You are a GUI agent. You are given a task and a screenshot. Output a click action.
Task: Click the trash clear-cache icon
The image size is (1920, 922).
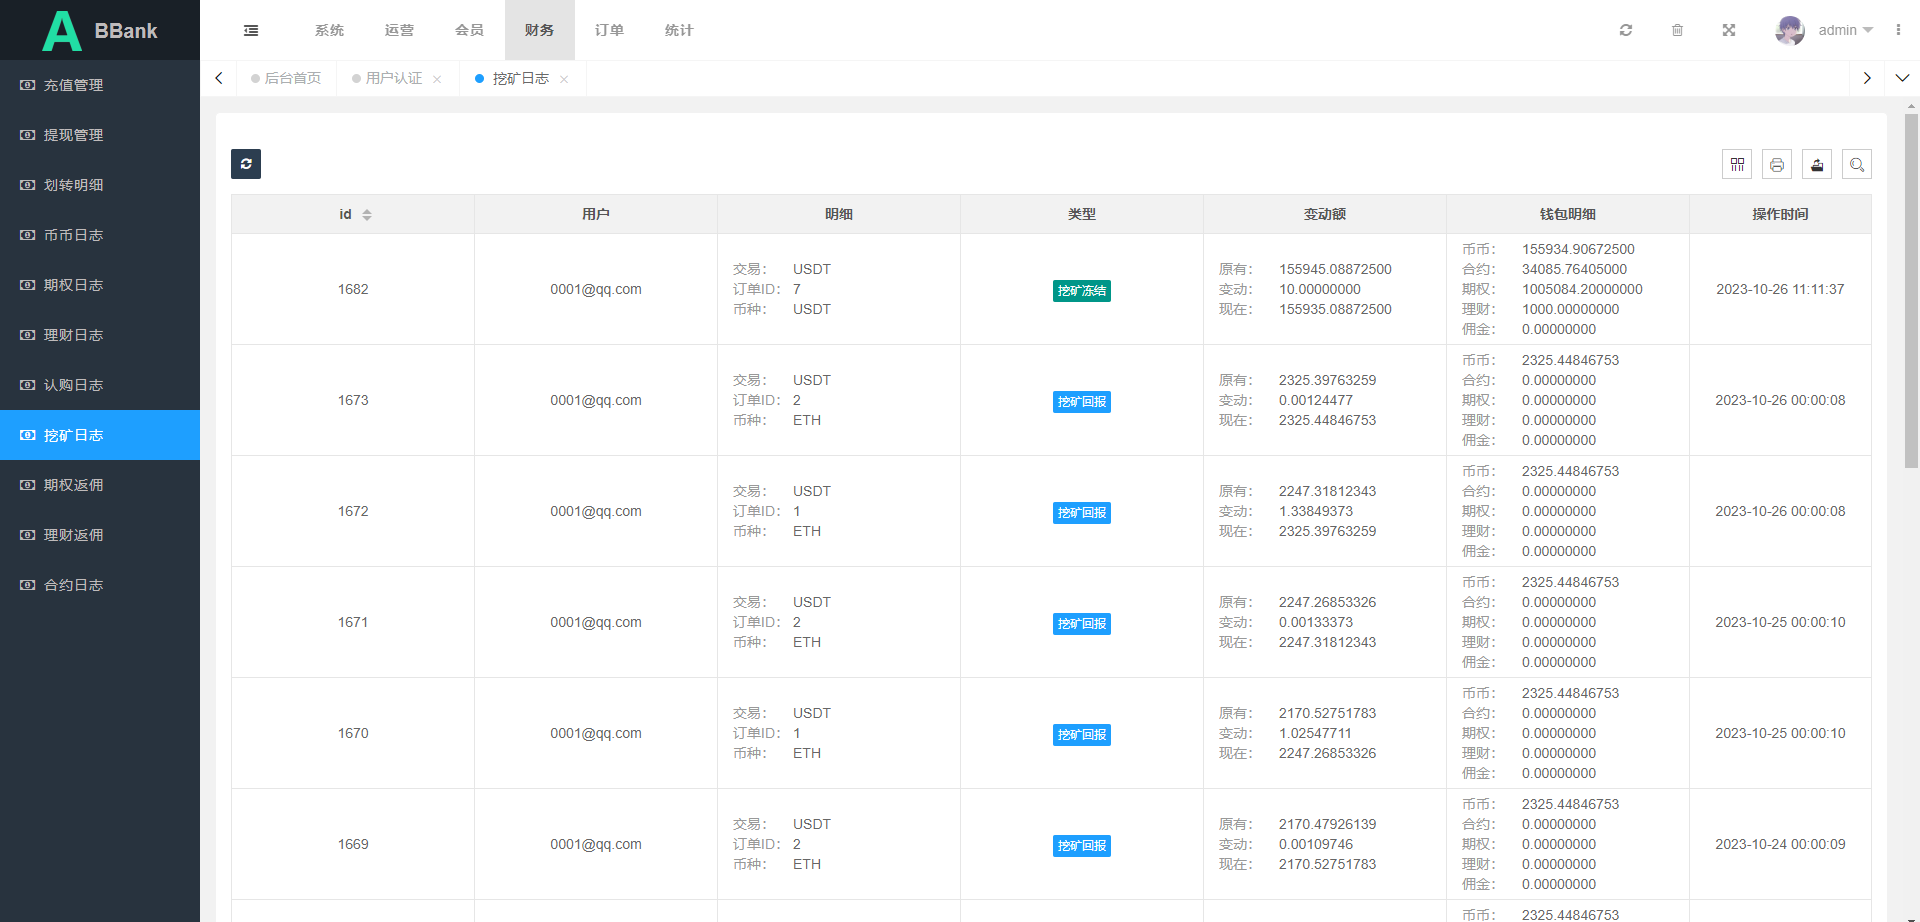click(1677, 30)
